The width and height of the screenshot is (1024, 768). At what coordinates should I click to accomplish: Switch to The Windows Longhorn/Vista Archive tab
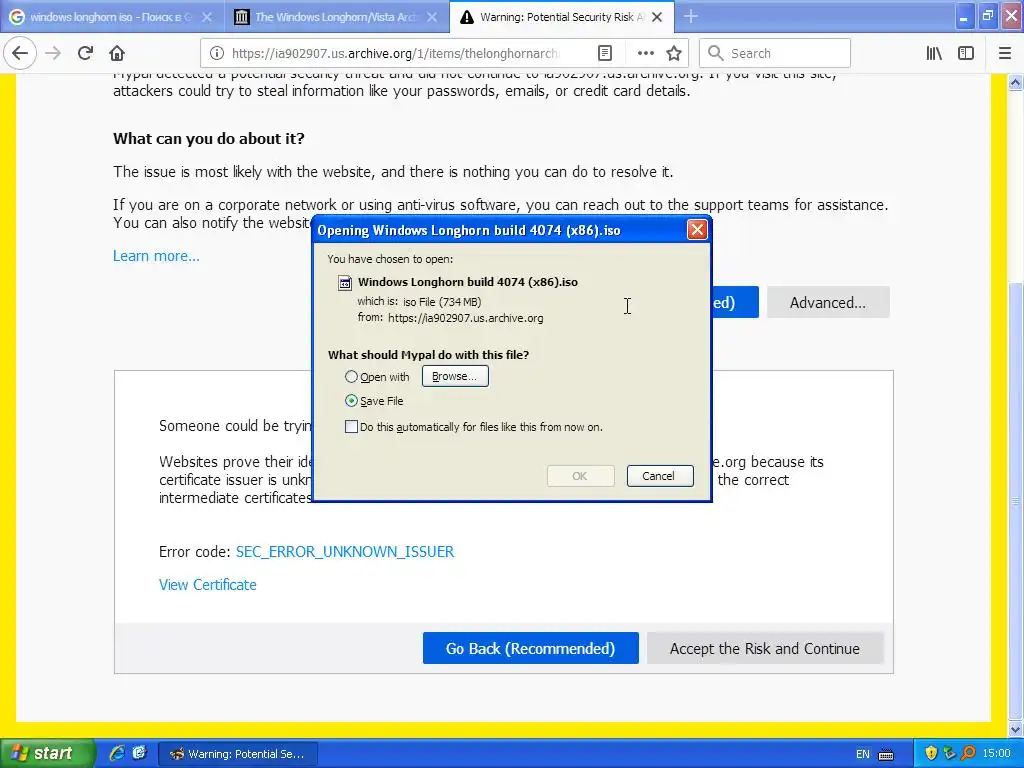(337, 17)
